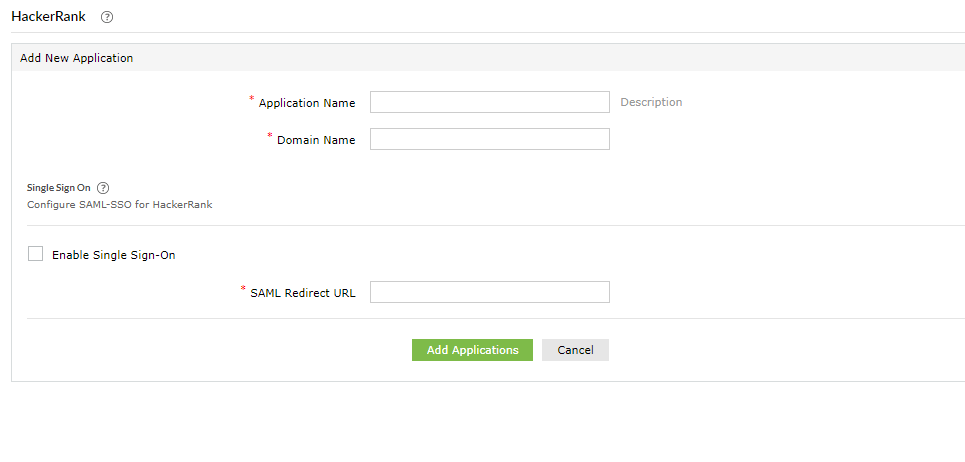
Task: Focus the SAML Redirect URL field
Action: (489, 292)
